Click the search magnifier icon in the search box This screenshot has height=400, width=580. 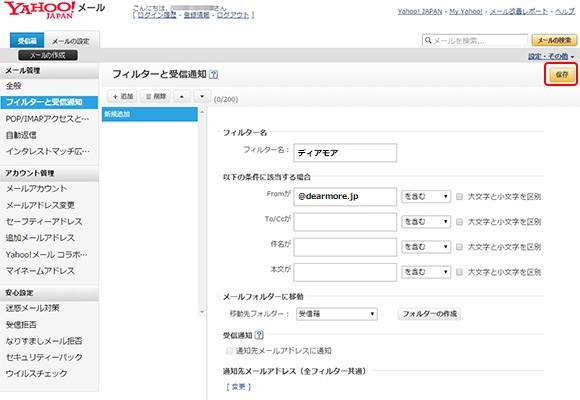coord(428,40)
